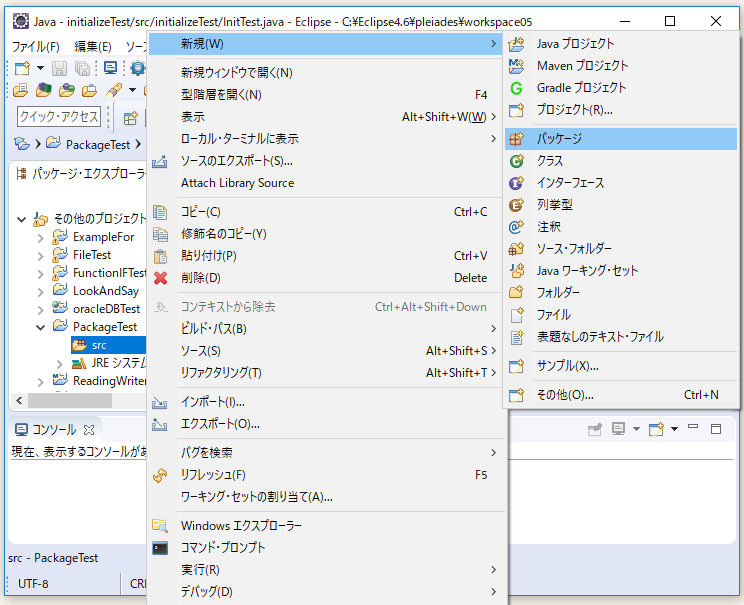744x605 pixels.
Task: Select Maven プロジェクト entry
Action: (621, 65)
